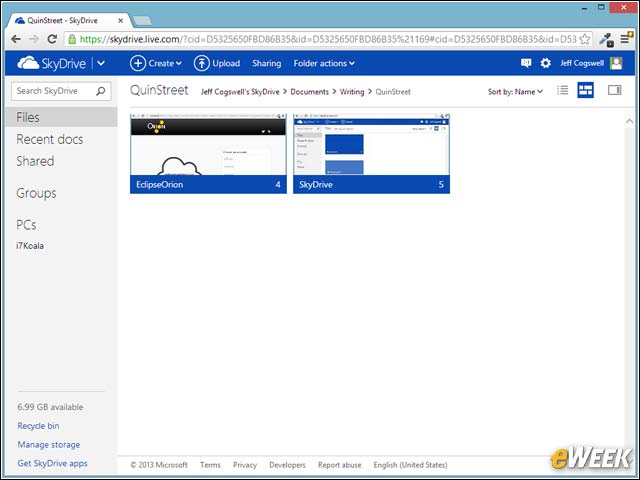Toggle the details pane icon
640x480 pixels.
614,90
